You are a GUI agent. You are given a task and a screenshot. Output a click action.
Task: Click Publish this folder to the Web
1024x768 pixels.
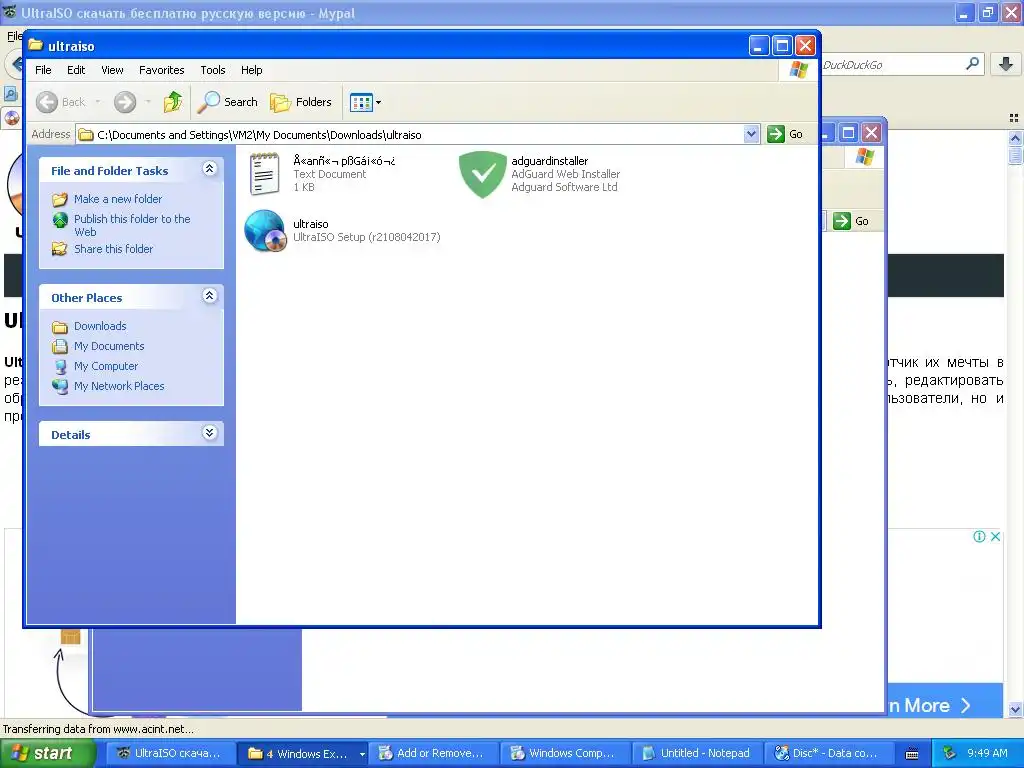132,225
